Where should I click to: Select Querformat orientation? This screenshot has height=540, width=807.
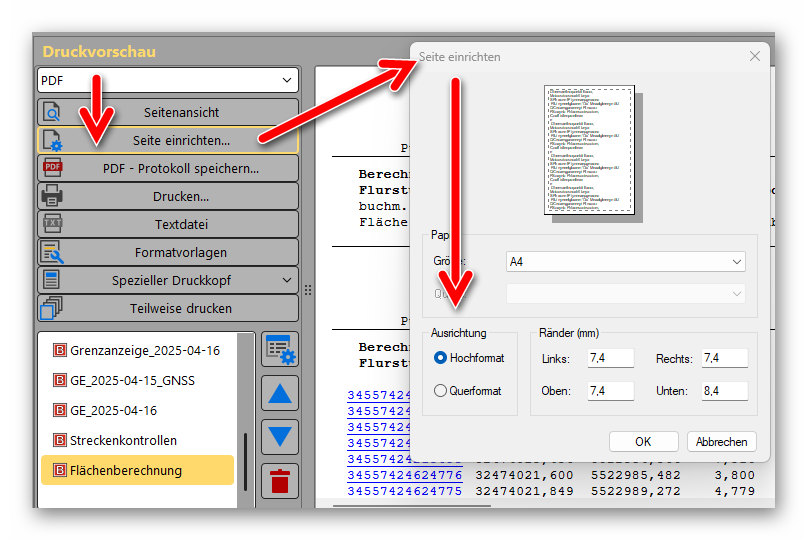pyautogui.click(x=441, y=391)
